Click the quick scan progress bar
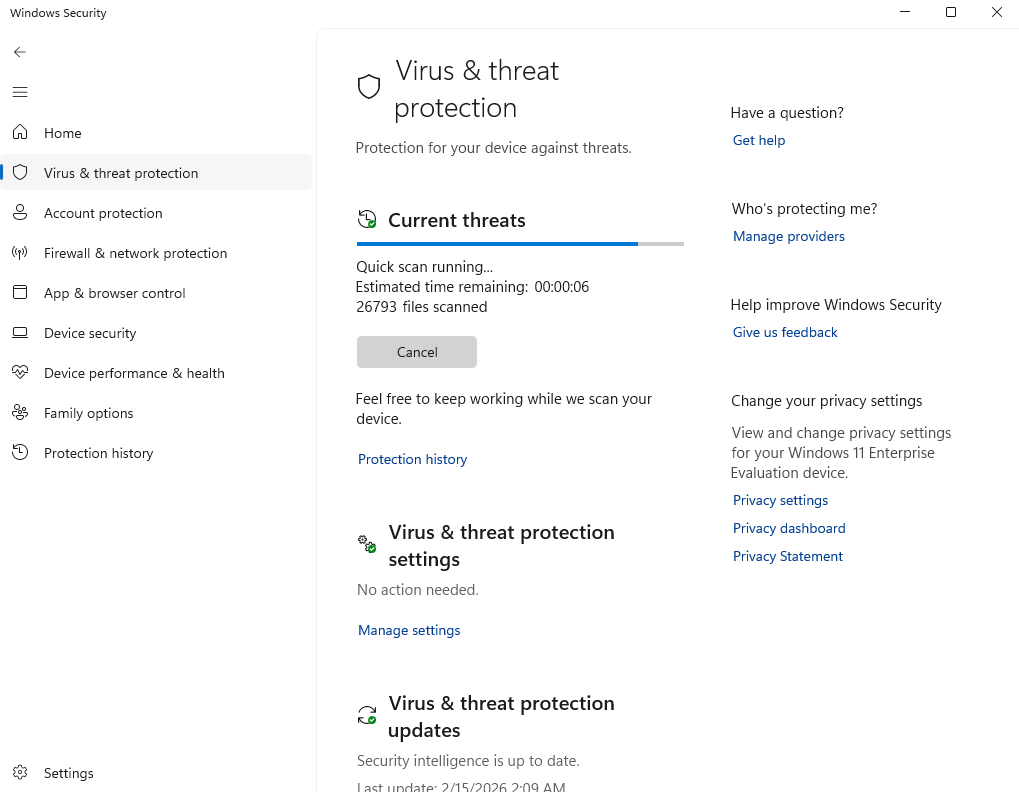Screen dimensions: 1019x792 coord(520,244)
